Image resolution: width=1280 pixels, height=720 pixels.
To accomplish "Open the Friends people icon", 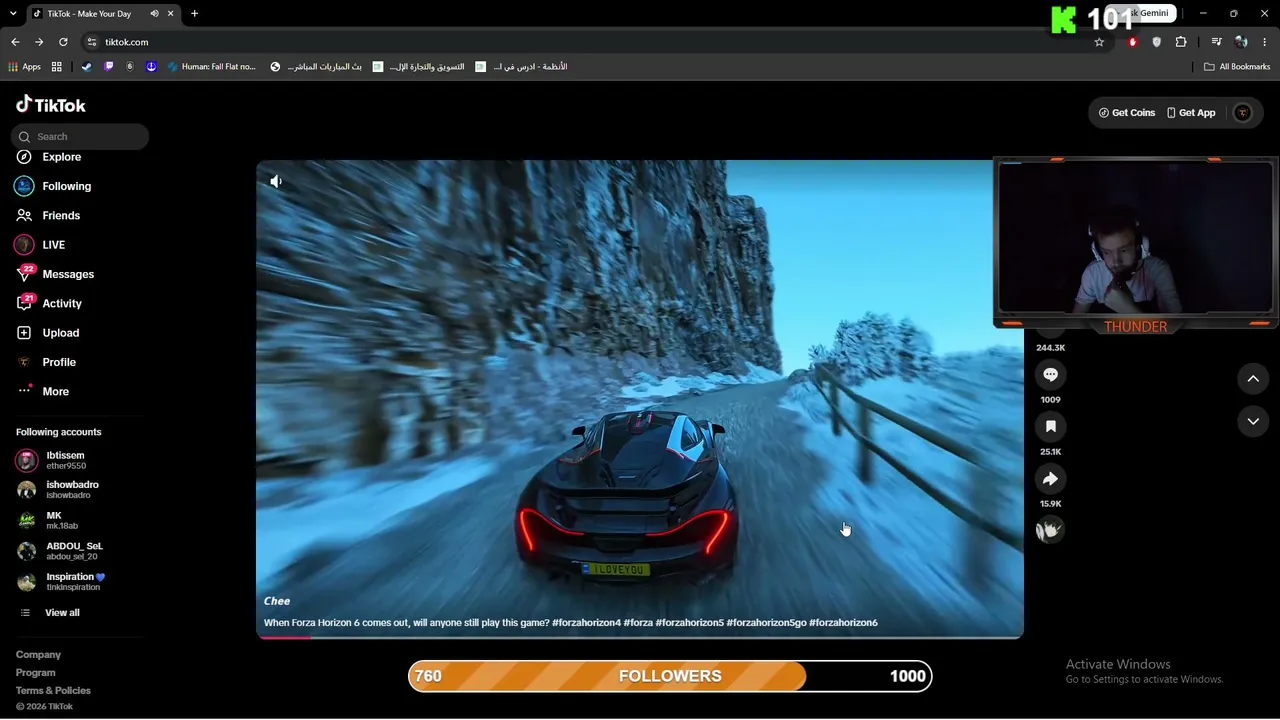I will (24, 215).
